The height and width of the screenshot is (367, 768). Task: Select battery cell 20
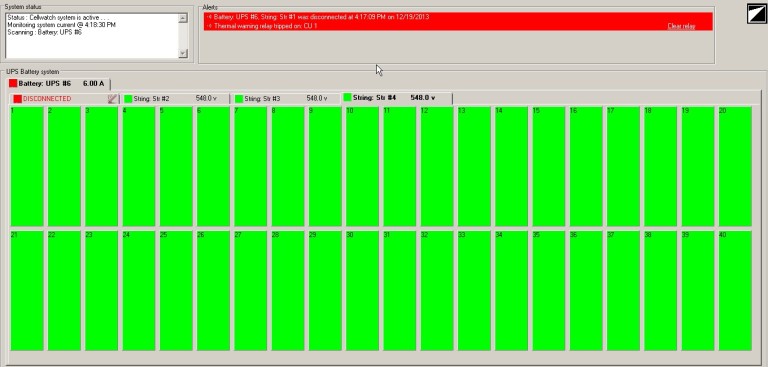pos(735,167)
